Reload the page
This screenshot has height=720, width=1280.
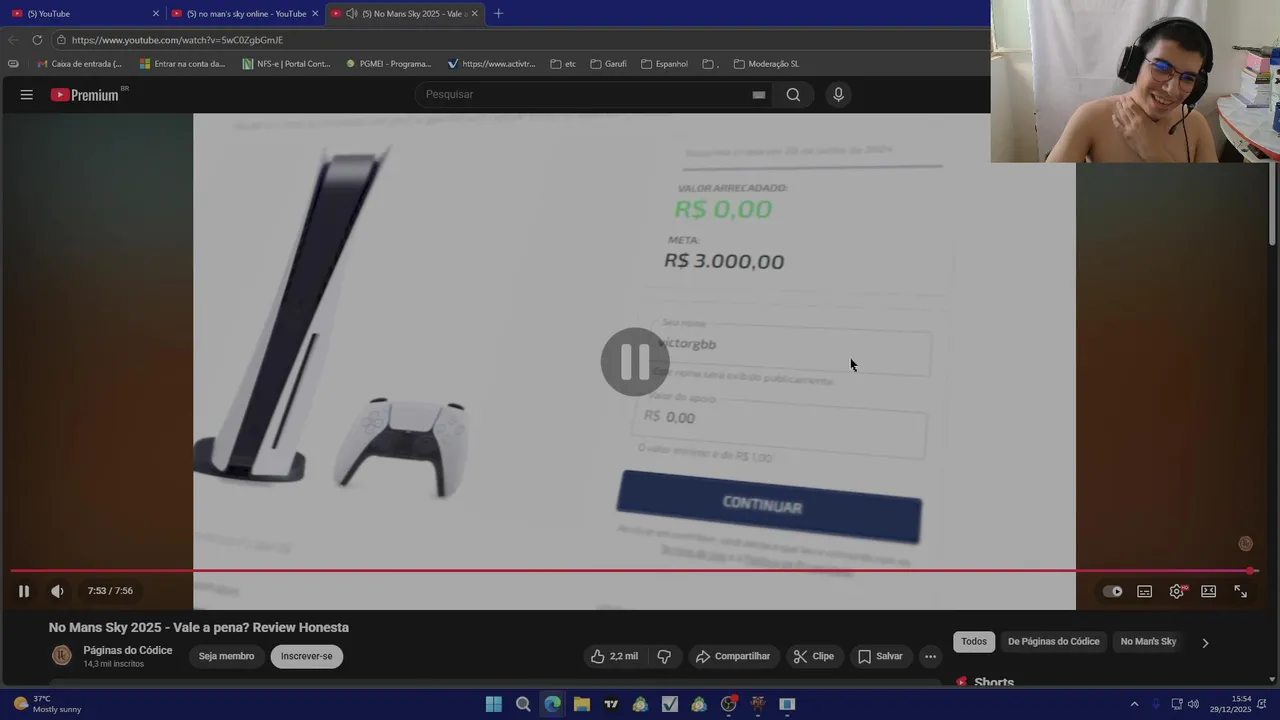pos(37,40)
